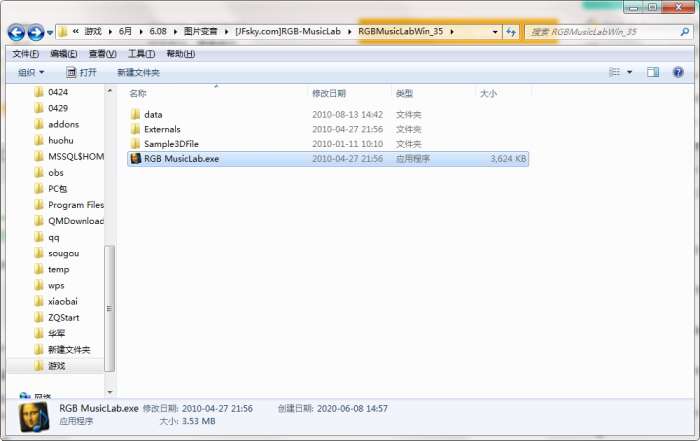Screen dimensions: 700x441
Task: Click the change view icon
Action: [614, 72]
